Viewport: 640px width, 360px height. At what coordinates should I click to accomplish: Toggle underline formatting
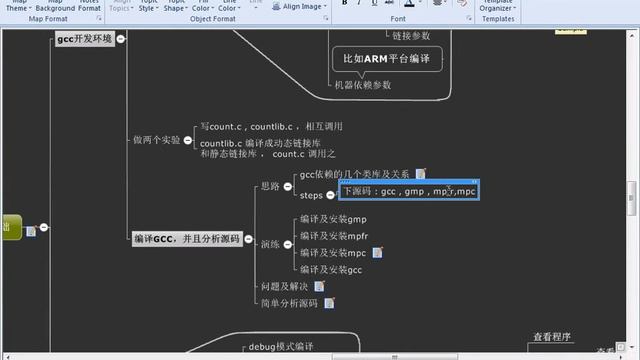374,3
